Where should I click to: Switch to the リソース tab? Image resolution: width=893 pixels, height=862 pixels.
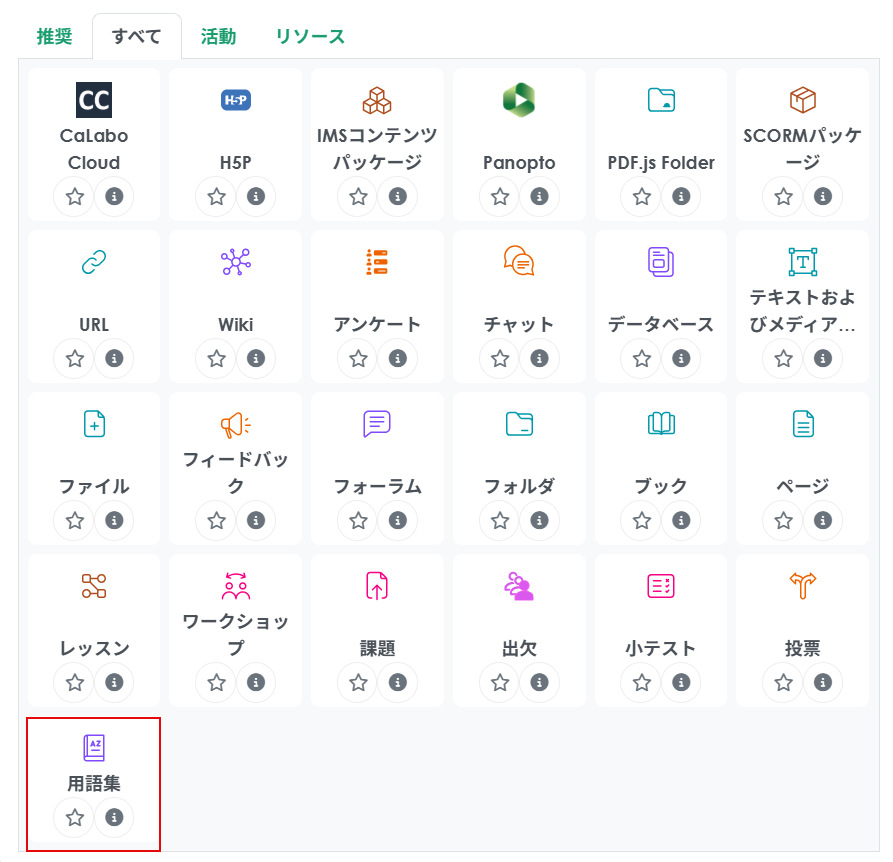click(310, 37)
